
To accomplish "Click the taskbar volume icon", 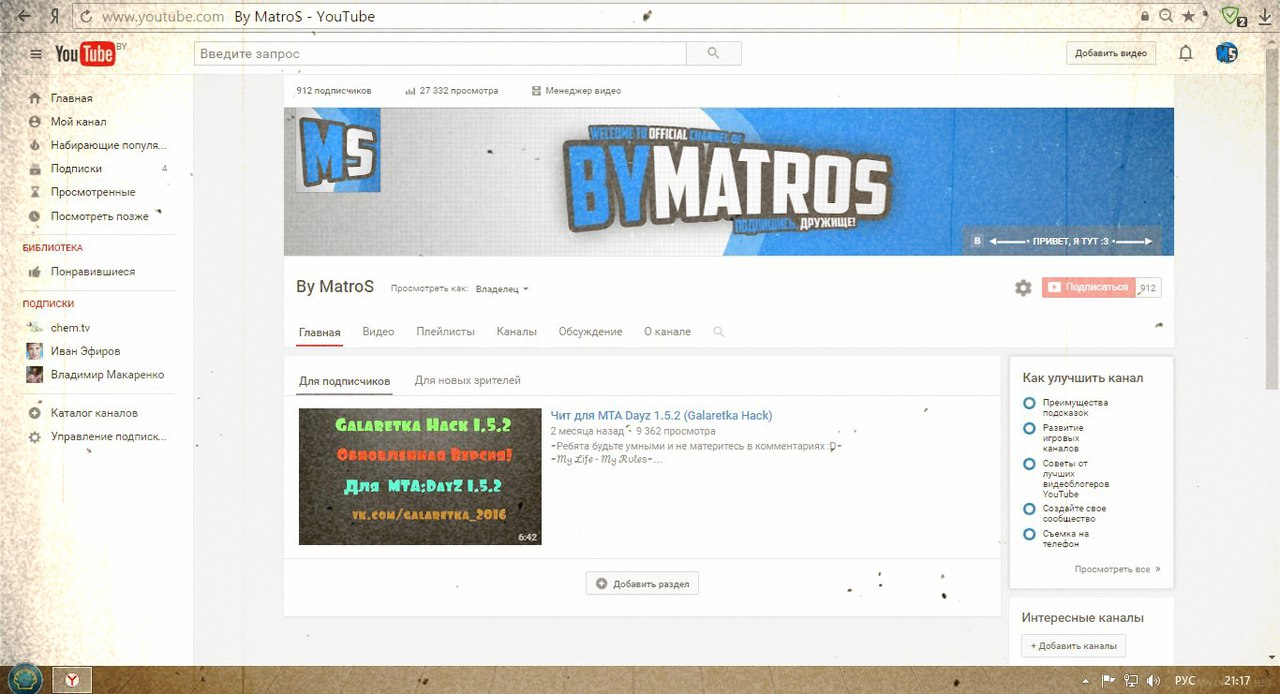I will coord(1152,681).
